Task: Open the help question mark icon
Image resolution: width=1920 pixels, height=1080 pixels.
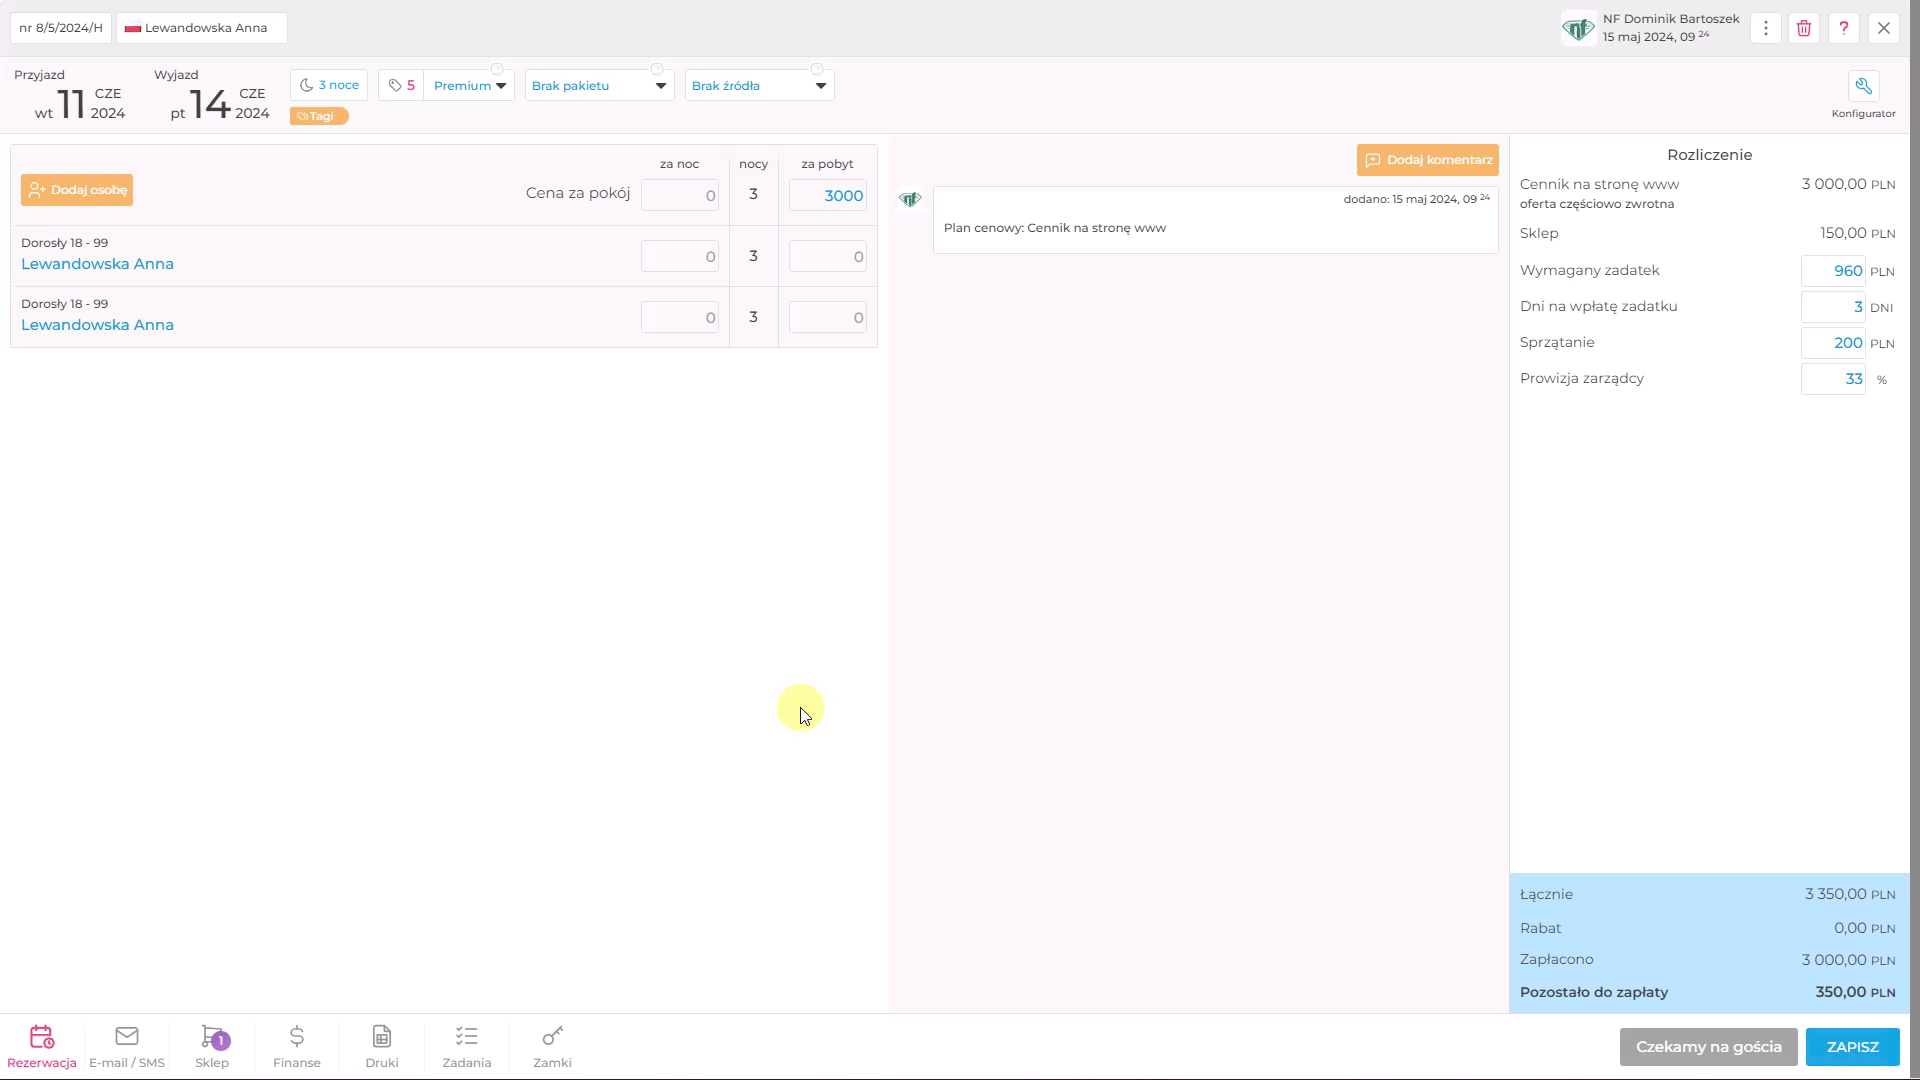Action: [1844, 28]
